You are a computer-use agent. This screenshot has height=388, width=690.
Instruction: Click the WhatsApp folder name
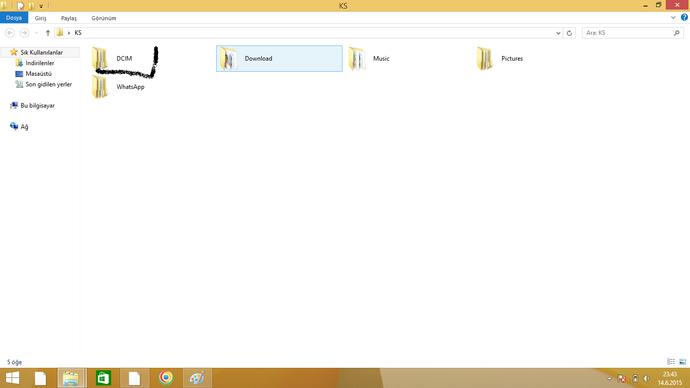pos(130,87)
